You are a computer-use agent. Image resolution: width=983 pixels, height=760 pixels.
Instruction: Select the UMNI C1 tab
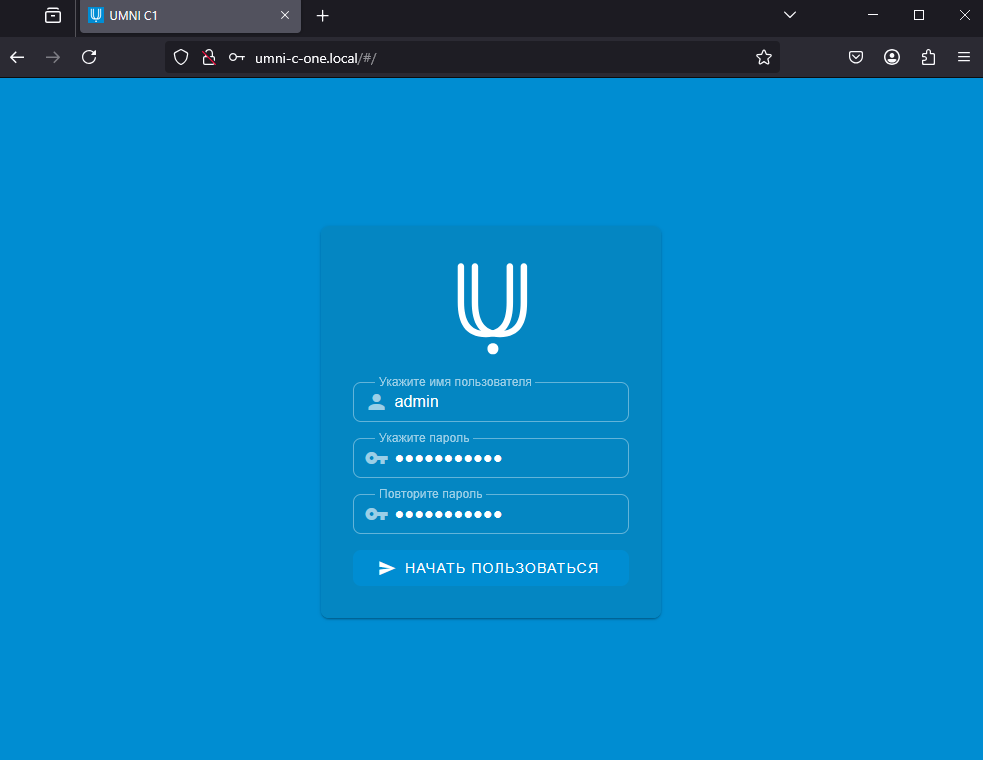190,16
